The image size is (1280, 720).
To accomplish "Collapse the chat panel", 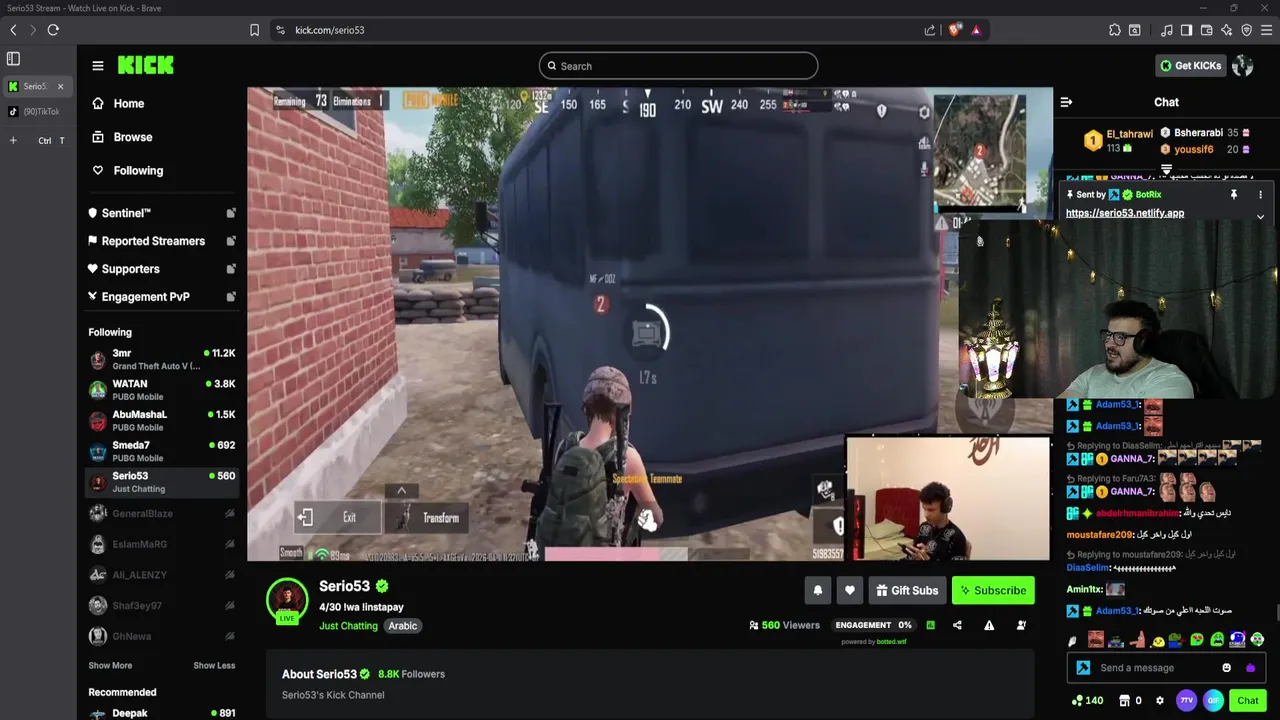I will tap(1066, 102).
